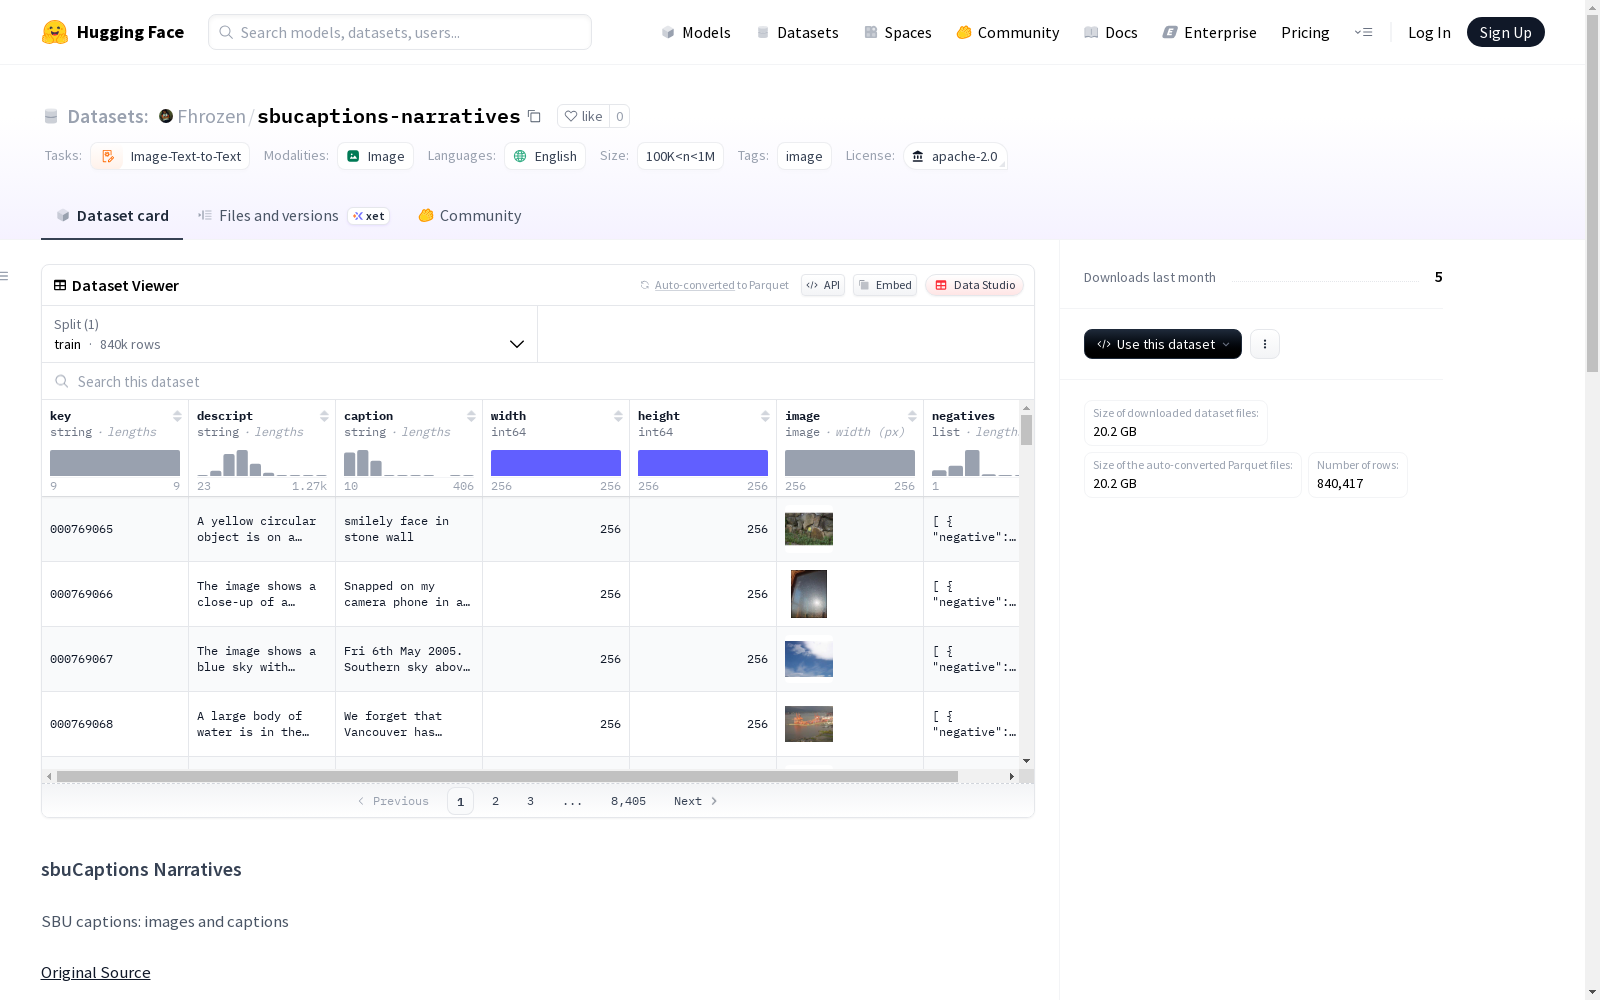Open the Files and versions tab
This screenshot has height=1000, width=1600.
(x=293, y=216)
